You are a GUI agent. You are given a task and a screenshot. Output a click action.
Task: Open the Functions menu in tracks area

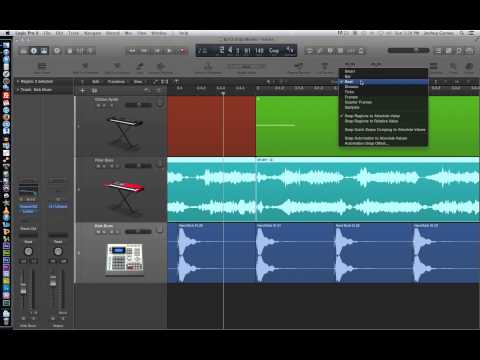coord(116,82)
